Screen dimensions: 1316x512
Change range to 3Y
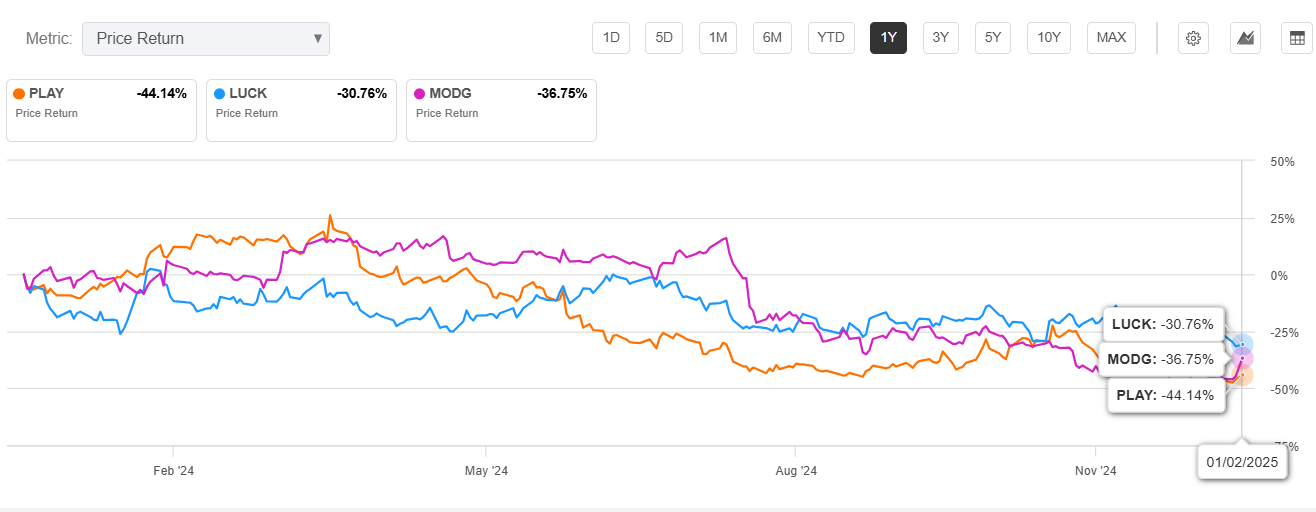tap(940, 38)
